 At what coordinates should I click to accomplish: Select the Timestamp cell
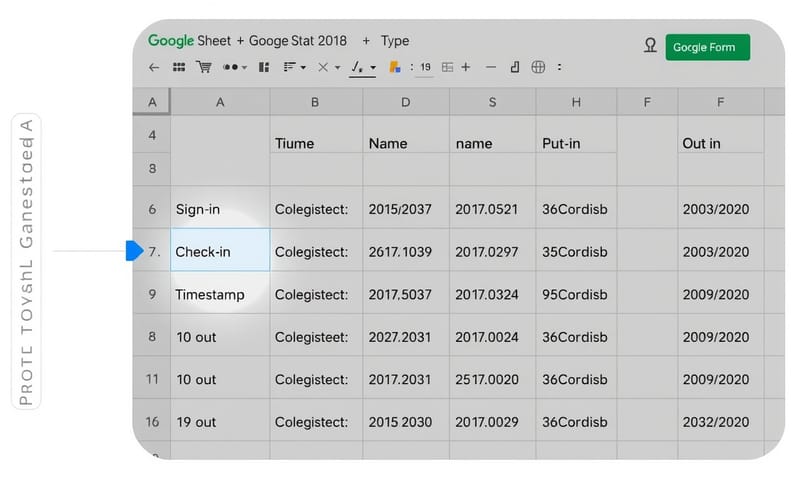[220, 294]
